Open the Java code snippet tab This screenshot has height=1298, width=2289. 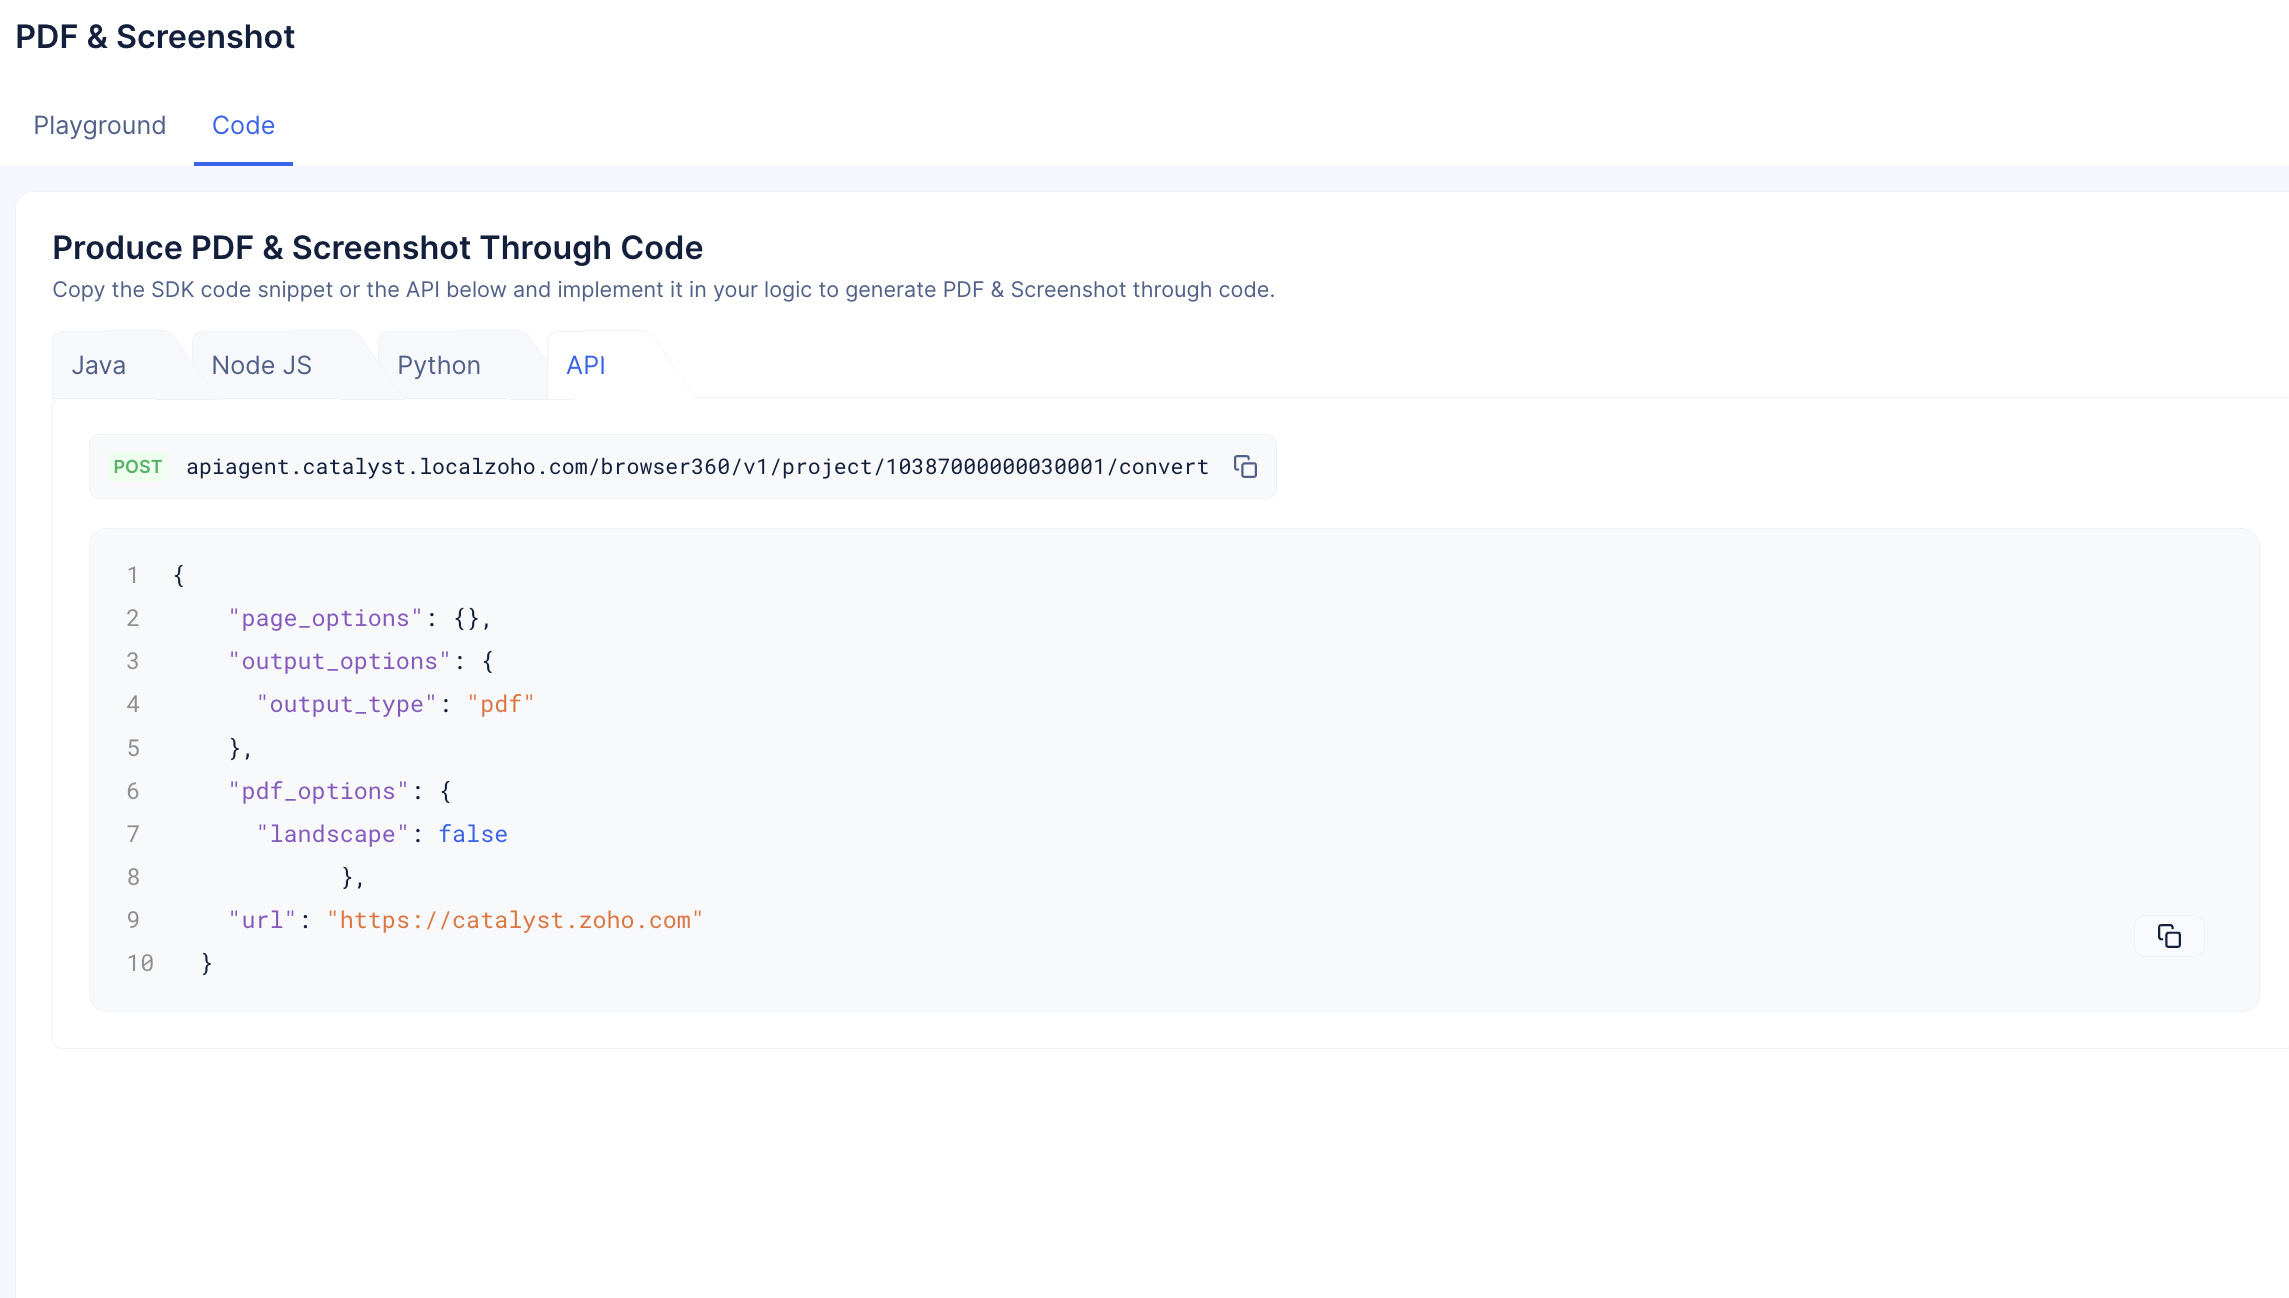click(98, 365)
